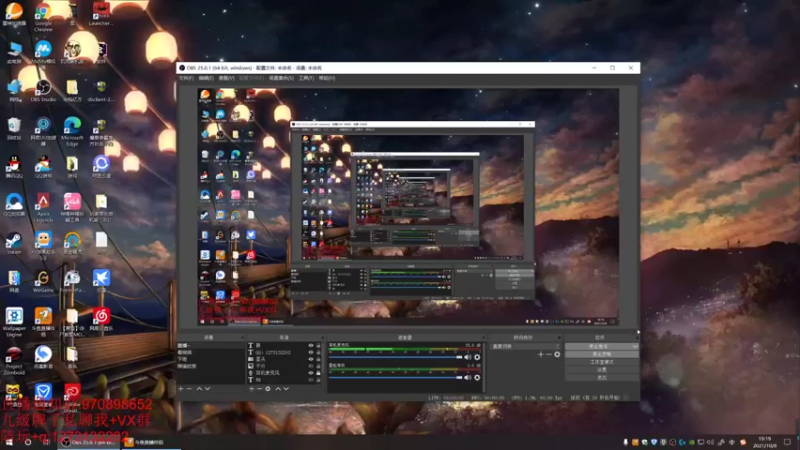Move scene down in Scenes panel
The image size is (800, 450).
click(207, 389)
